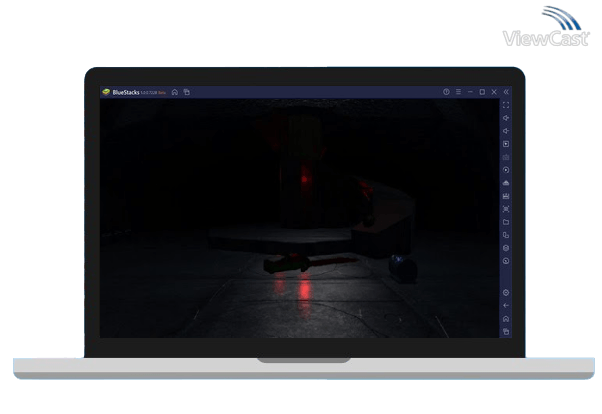Click the home icon in title bar
Screen dimensions: 602x414
coord(175,92)
